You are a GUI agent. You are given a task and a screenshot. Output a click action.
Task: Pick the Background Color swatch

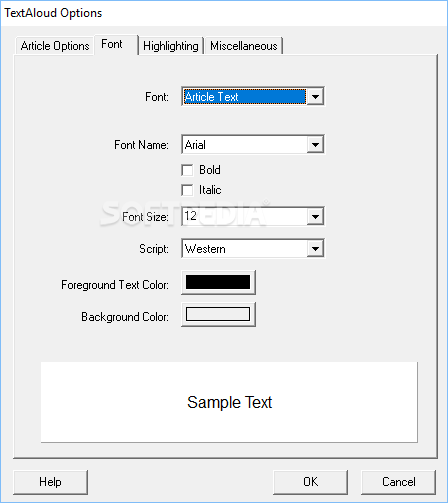point(218,314)
